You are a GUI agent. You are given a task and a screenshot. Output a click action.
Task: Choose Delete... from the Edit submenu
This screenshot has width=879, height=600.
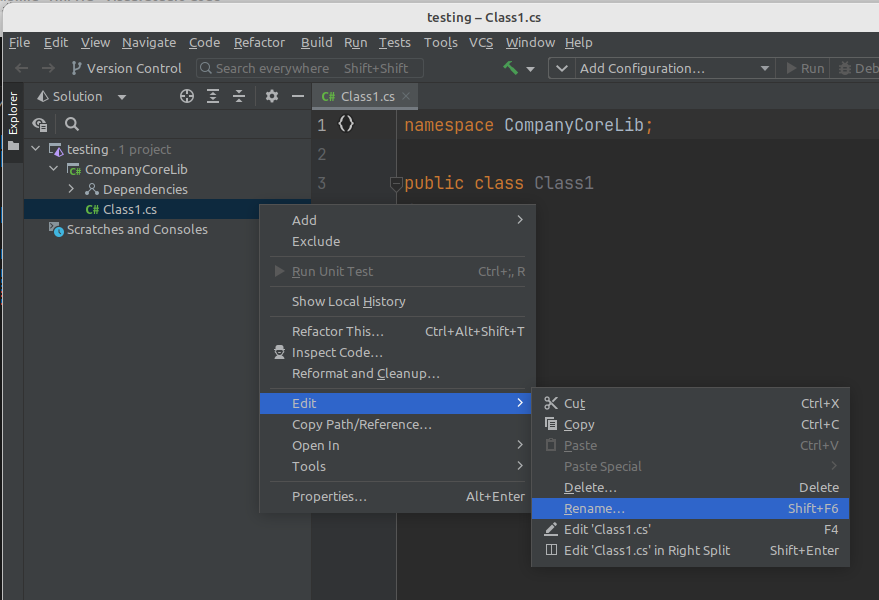590,487
